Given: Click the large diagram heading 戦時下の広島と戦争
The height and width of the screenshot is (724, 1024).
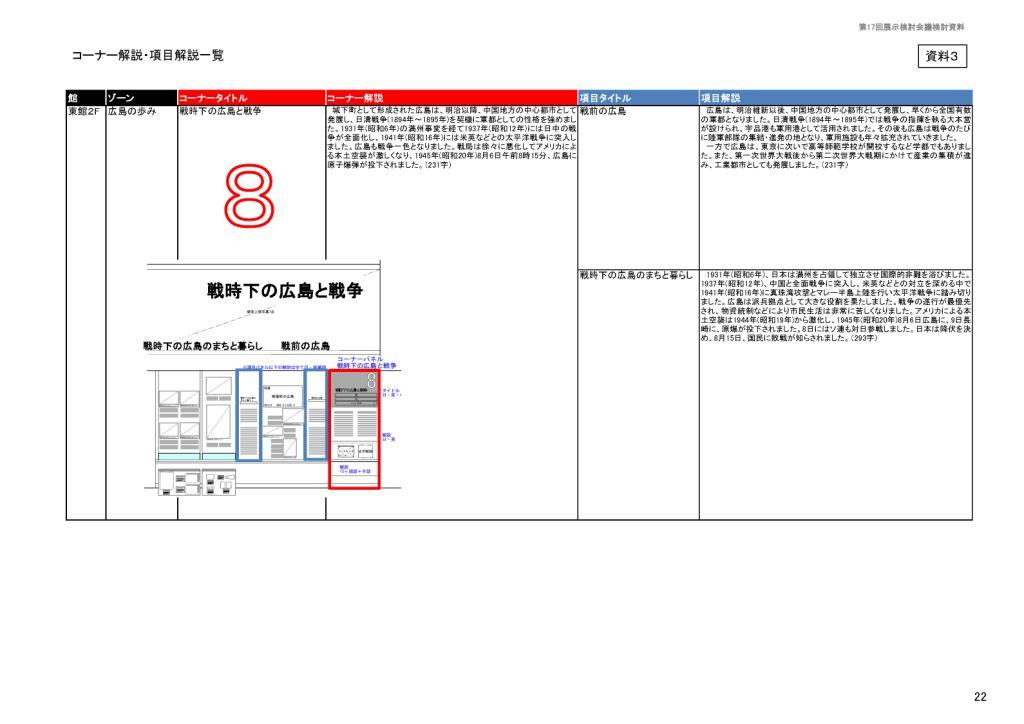Looking at the screenshot, I should (x=285, y=291).
